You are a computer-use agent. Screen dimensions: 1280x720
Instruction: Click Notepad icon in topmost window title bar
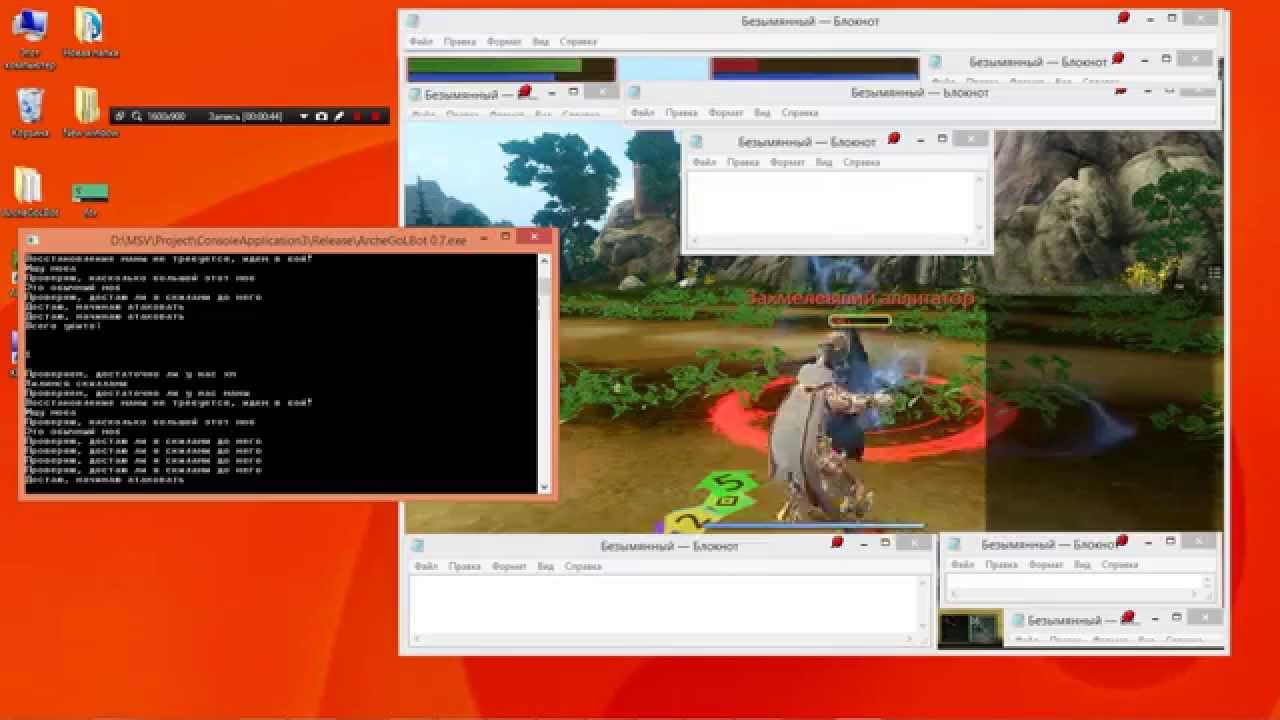point(414,21)
